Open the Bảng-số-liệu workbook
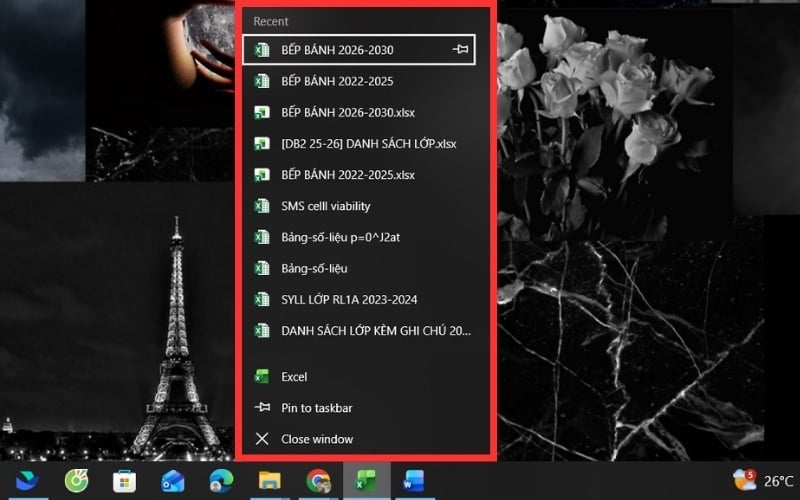Screen dimensions: 800x500 (359, 268)
